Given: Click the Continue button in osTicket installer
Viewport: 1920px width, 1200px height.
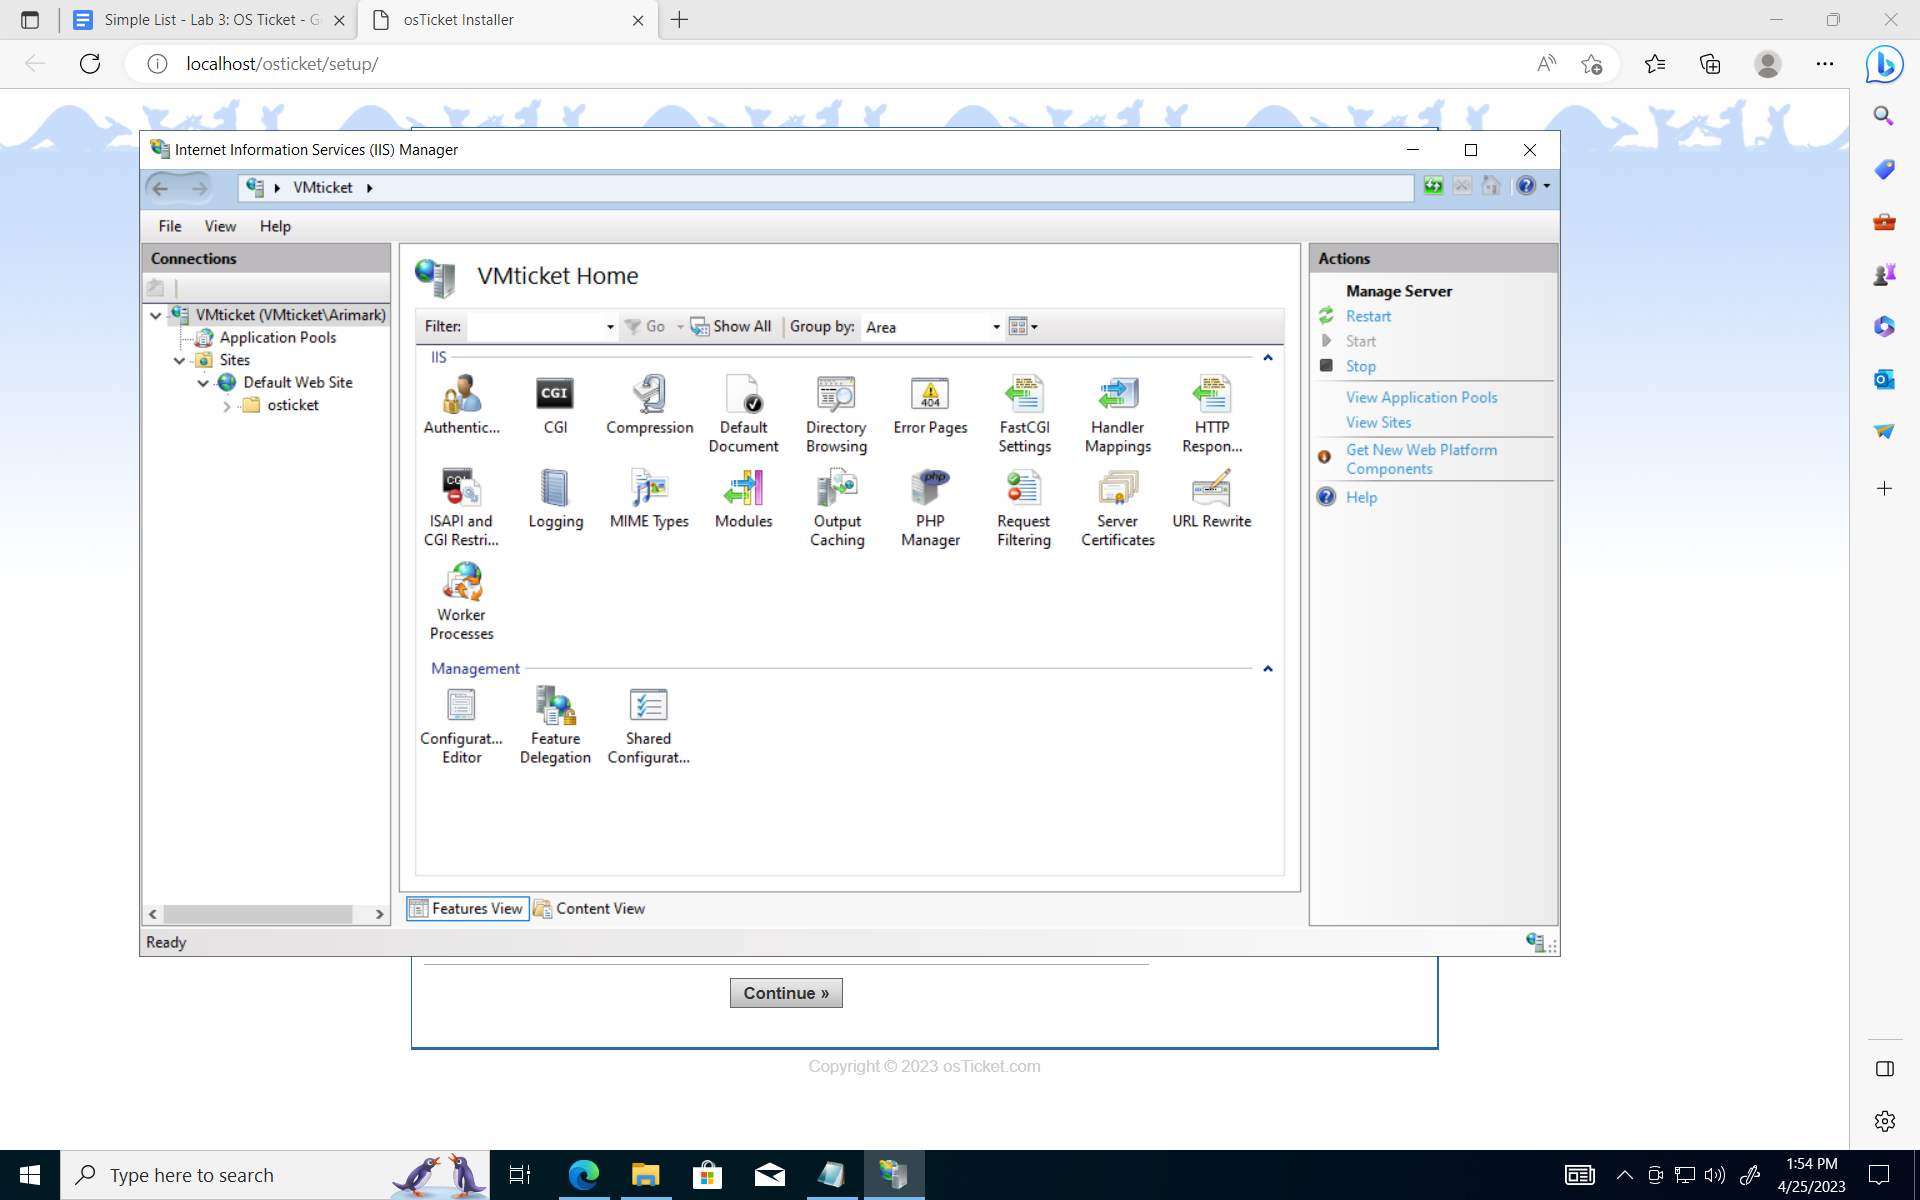Looking at the screenshot, I should 786,993.
